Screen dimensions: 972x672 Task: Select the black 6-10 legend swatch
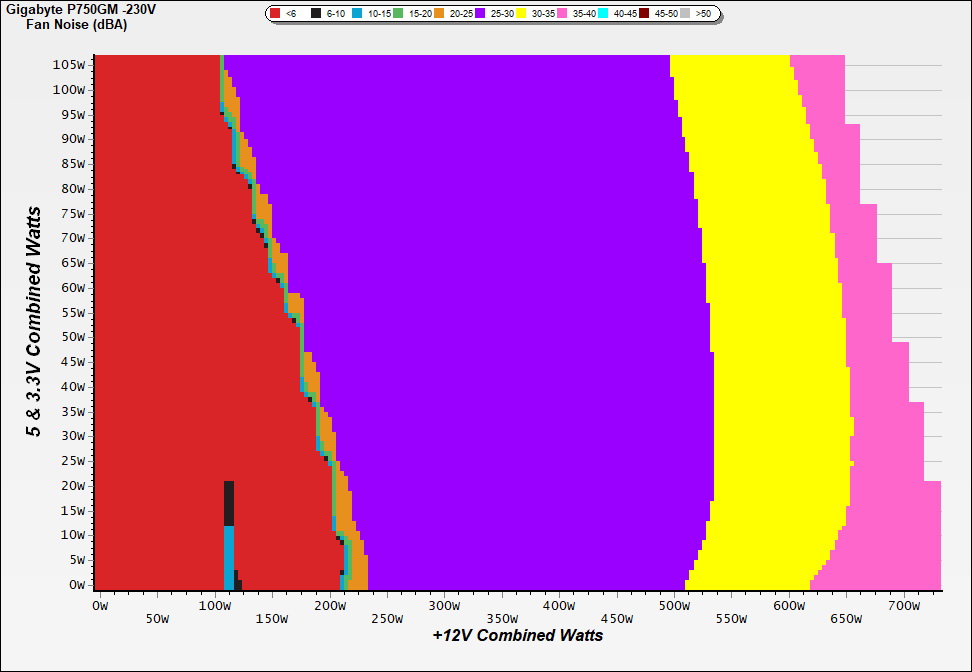click(316, 14)
